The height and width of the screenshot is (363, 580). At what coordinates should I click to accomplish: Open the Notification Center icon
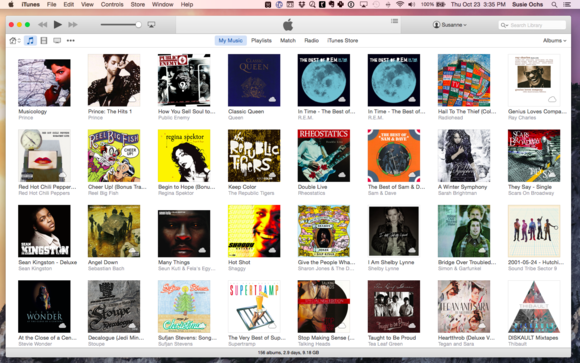click(x=567, y=4)
